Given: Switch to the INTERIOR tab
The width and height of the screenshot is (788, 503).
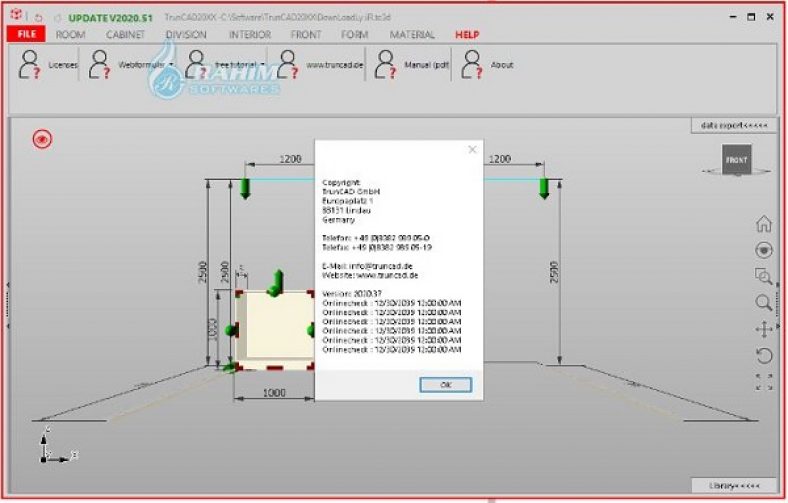Looking at the screenshot, I should click(250, 35).
